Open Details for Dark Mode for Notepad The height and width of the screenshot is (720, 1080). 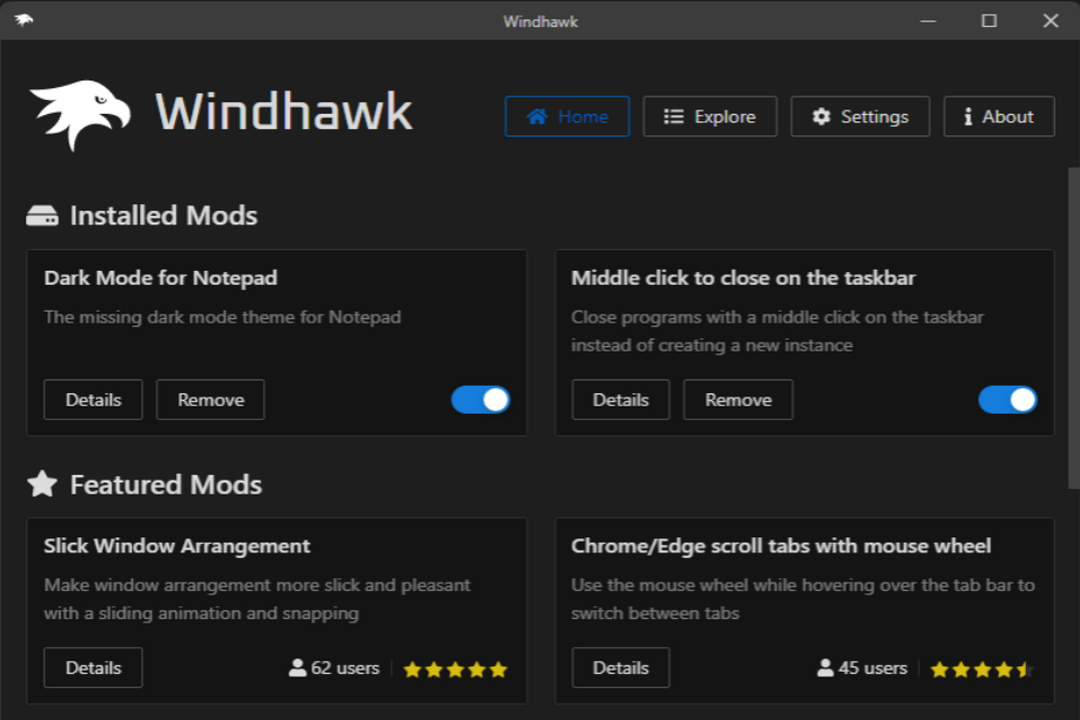93,399
